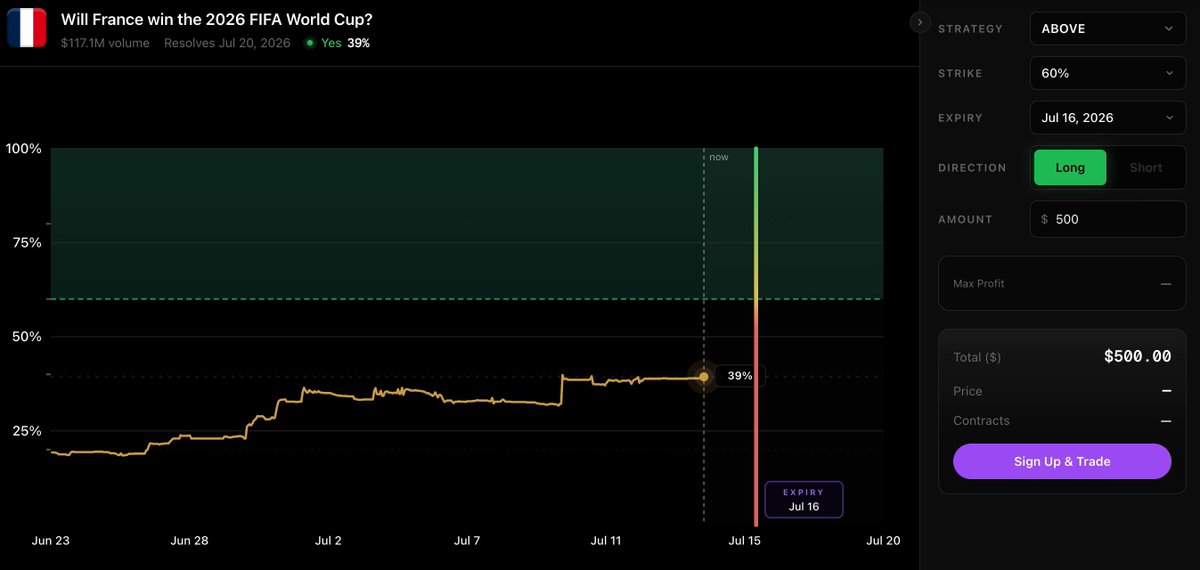Click the Sign Up & Trade button
The height and width of the screenshot is (570, 1200).
(1062, 461)
